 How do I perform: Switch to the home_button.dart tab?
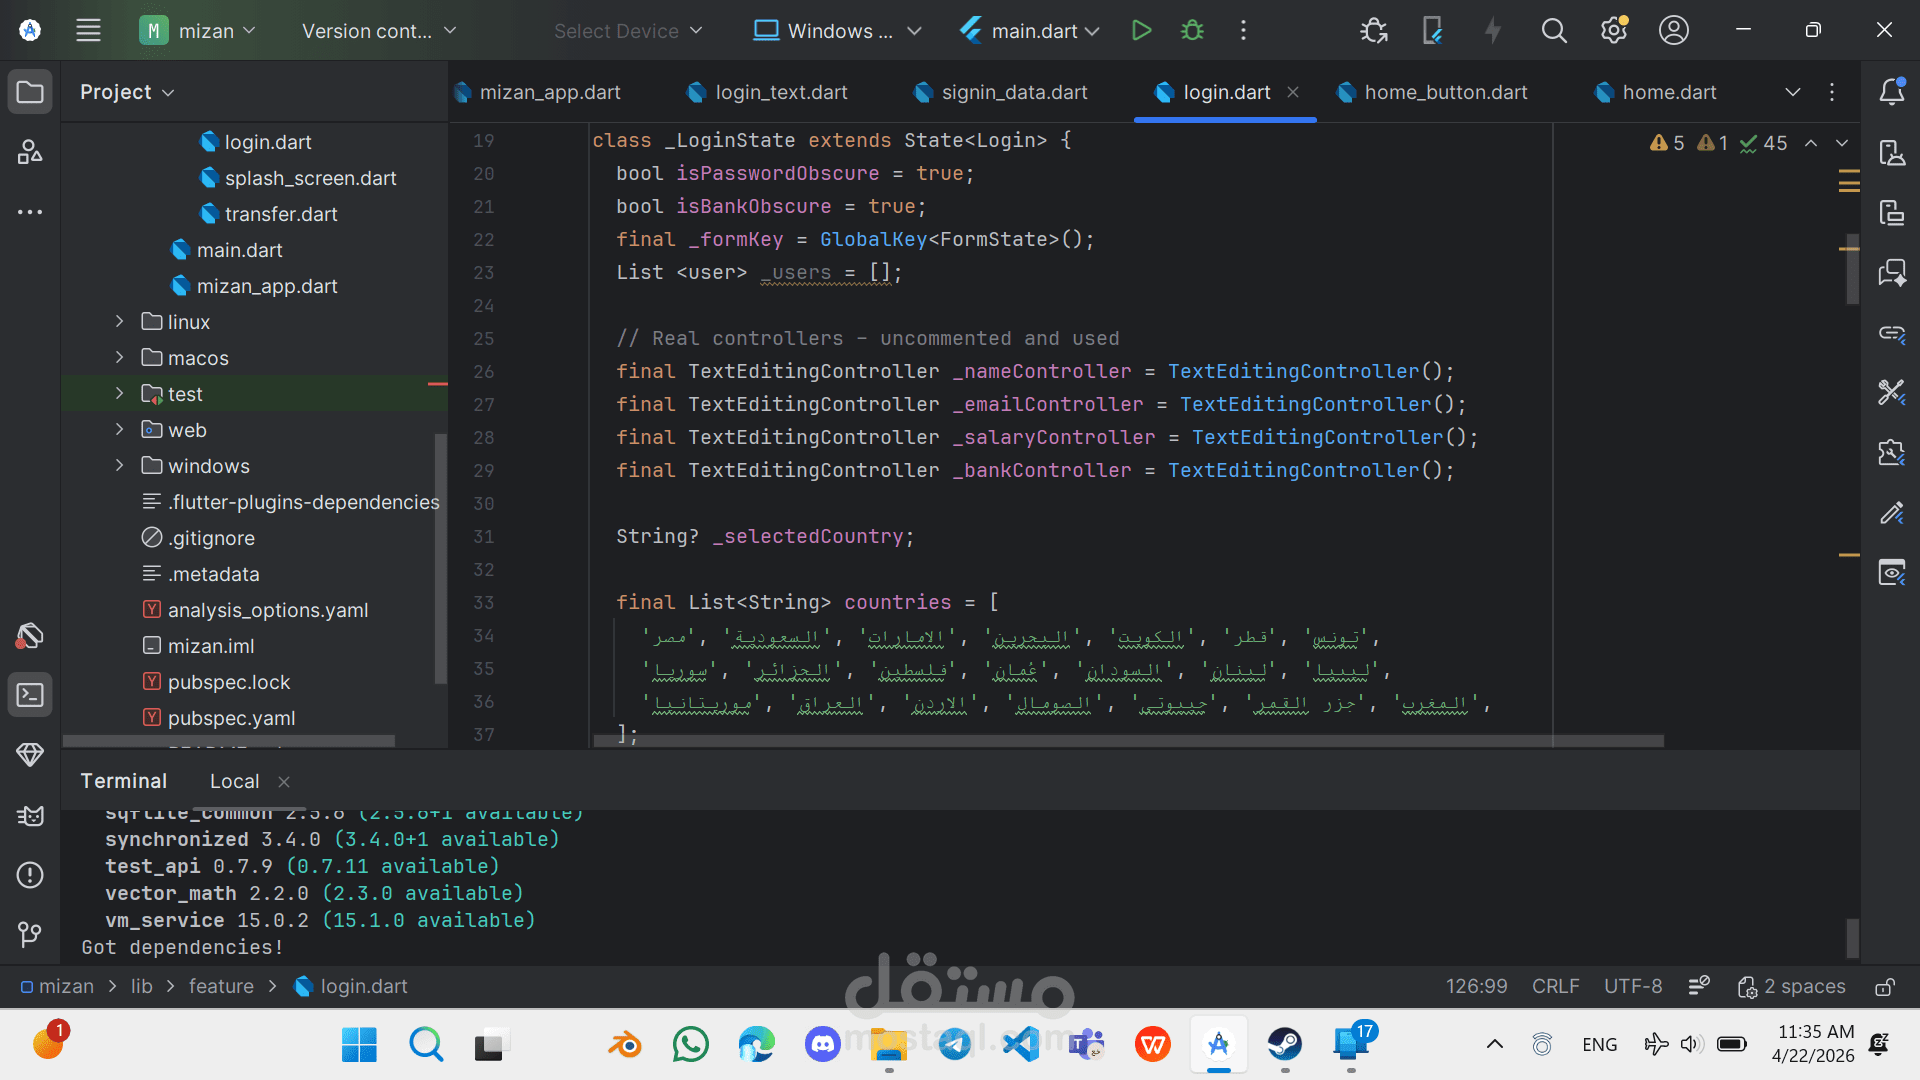tap(1445, 92)
